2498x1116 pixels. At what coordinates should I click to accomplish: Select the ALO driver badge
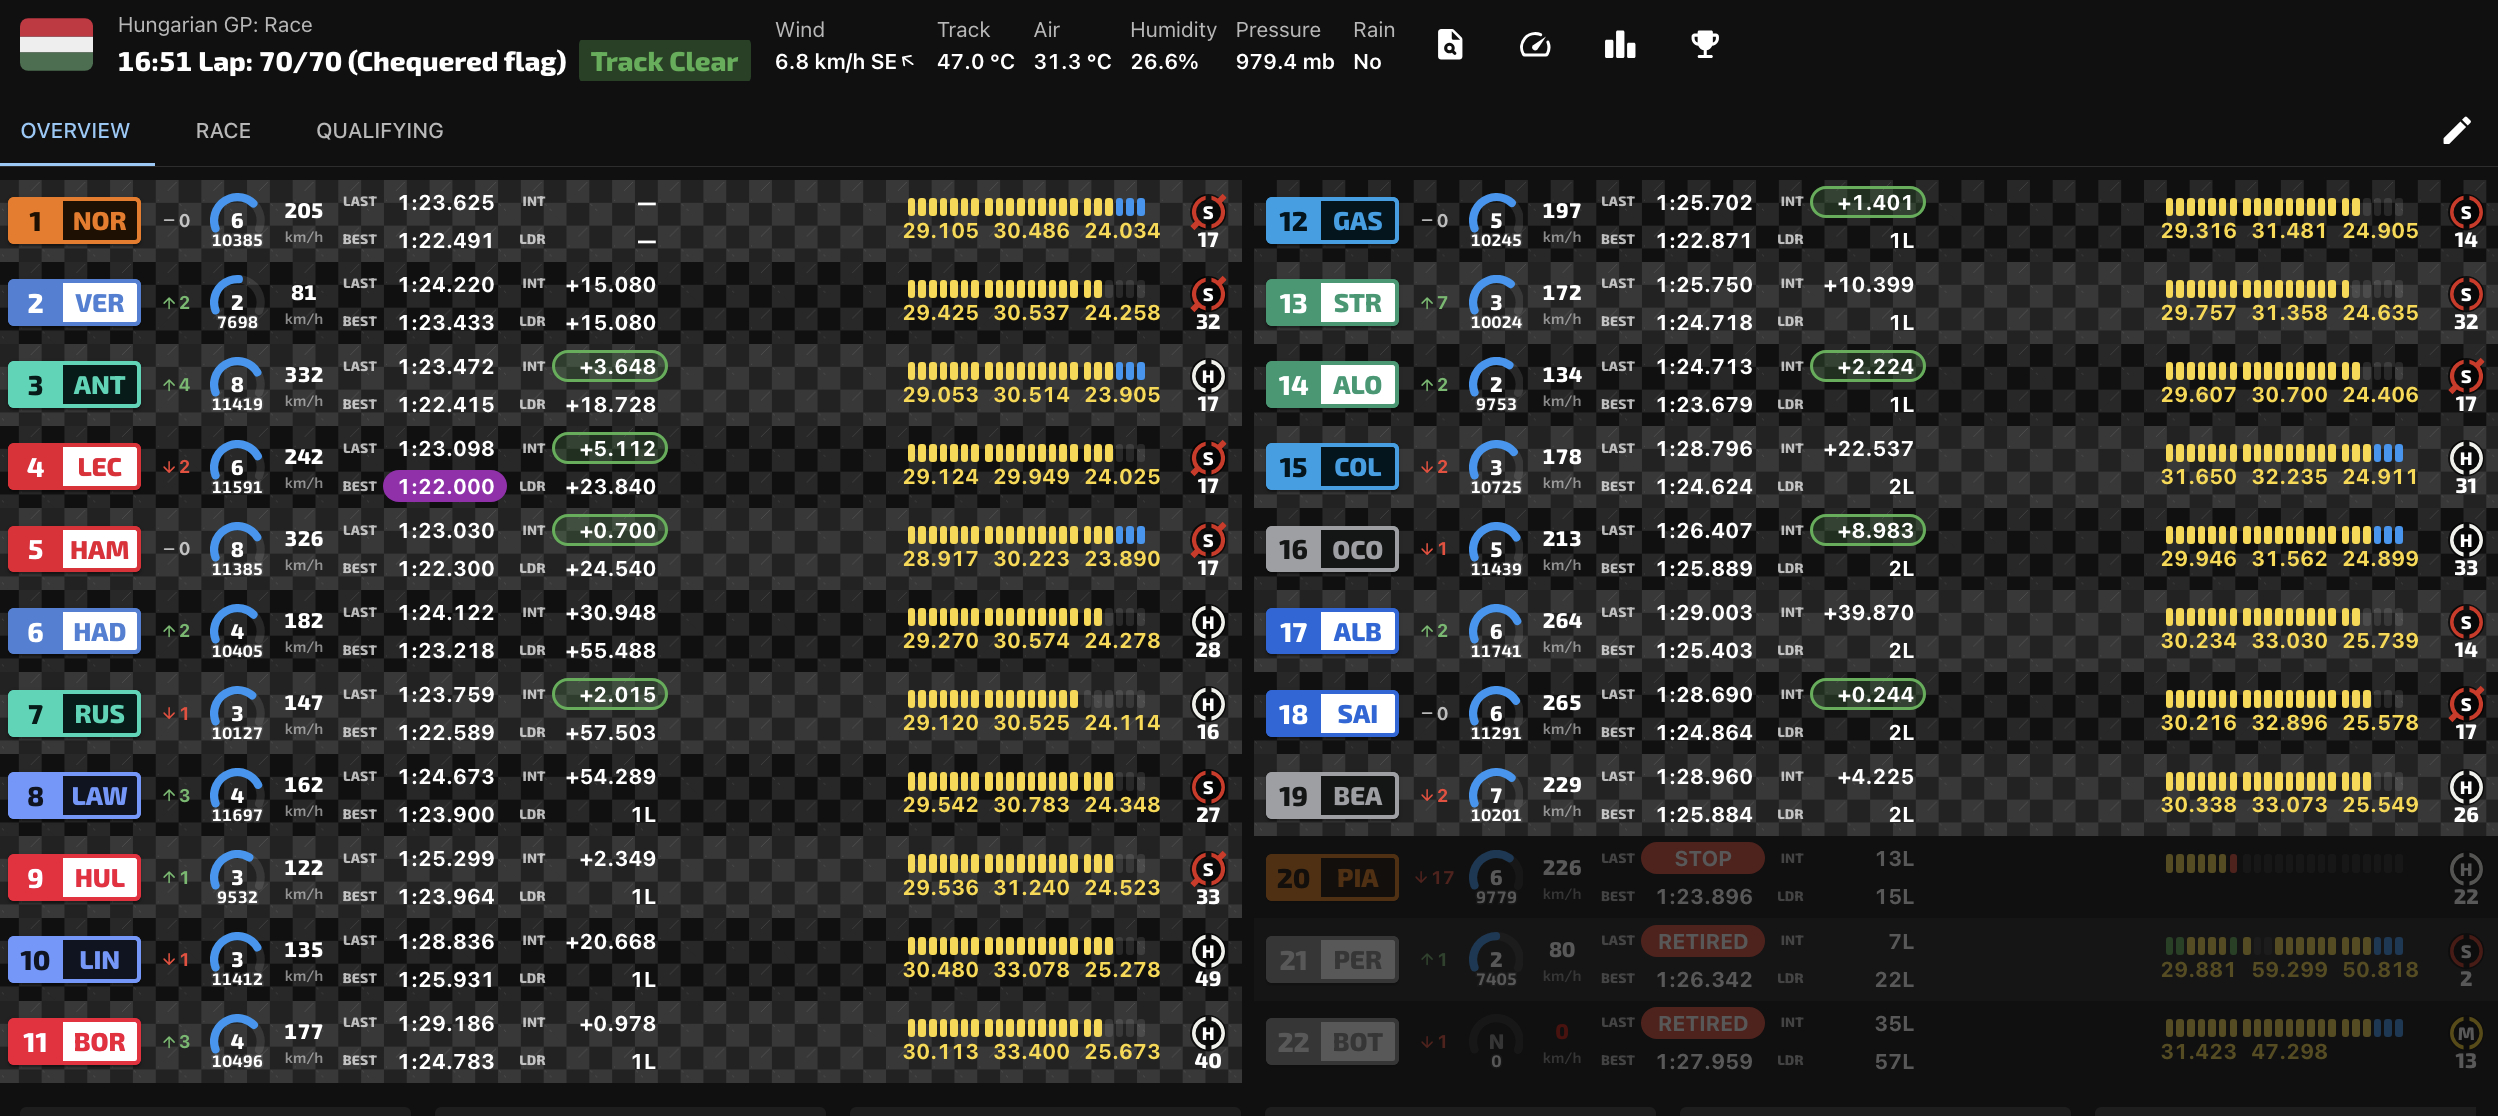coord(1332,385)
